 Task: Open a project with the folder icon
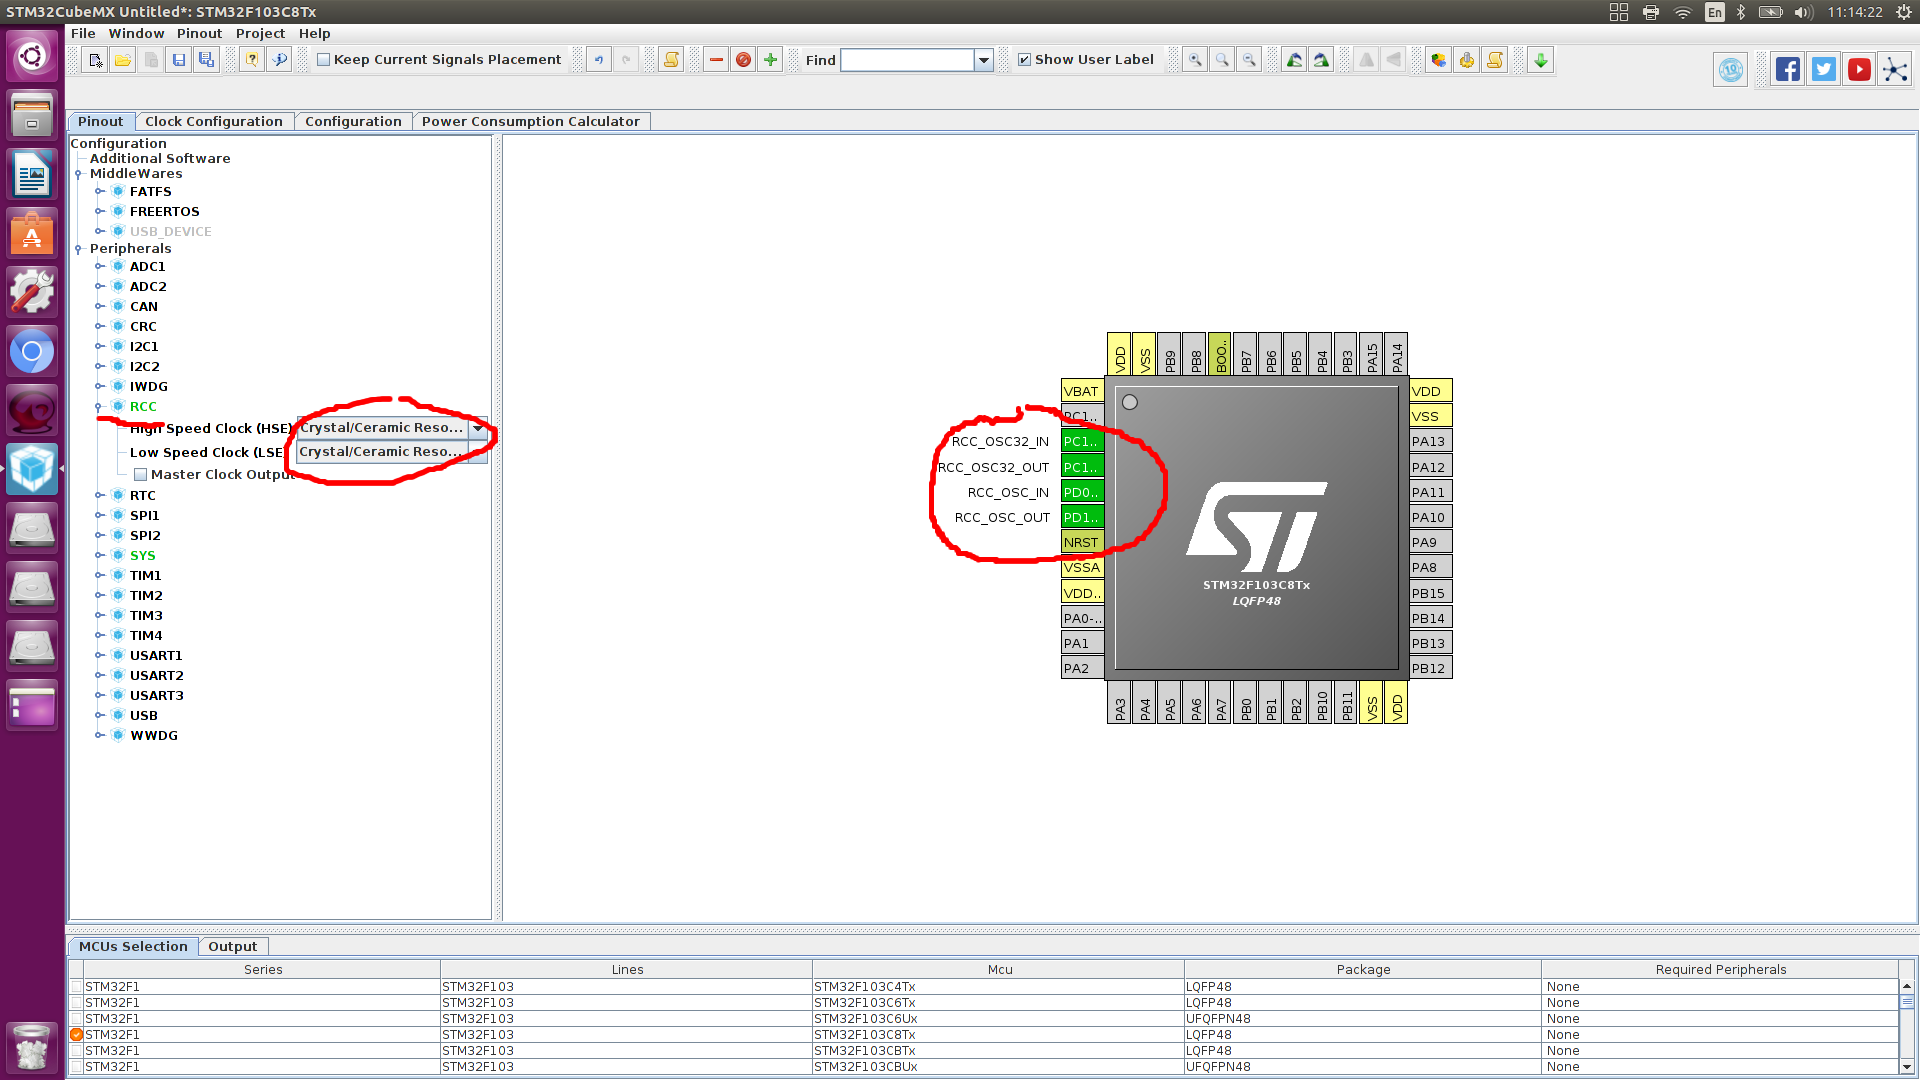pyautogui.click(x=123, y=60)
